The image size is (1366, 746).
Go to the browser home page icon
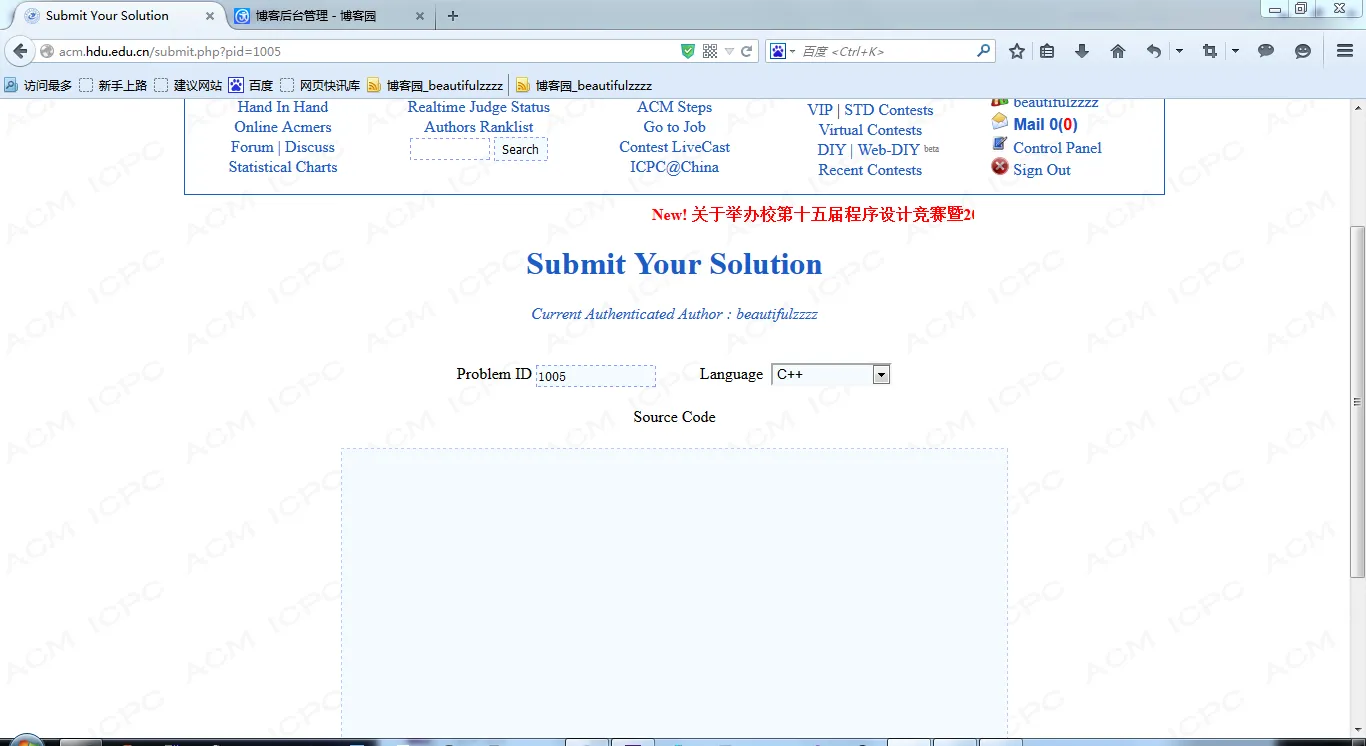(x=1118, y=51)
